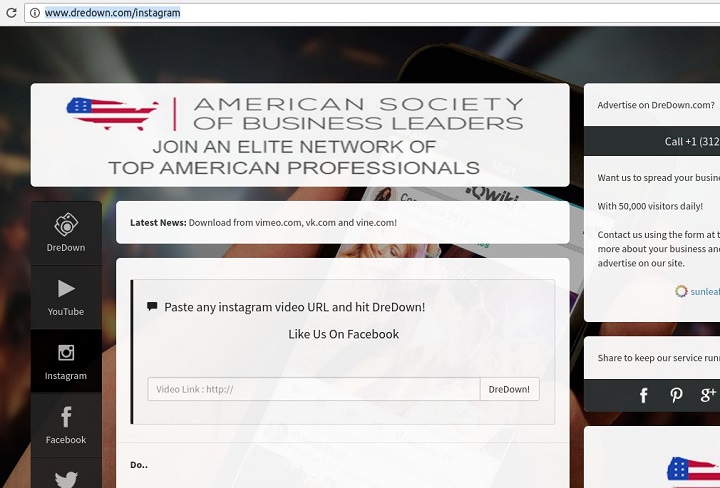This screenshot has width=720, height=488.
Task: Click 'Advertise on DreDown.com?' heading
Action: pos(656,105)
